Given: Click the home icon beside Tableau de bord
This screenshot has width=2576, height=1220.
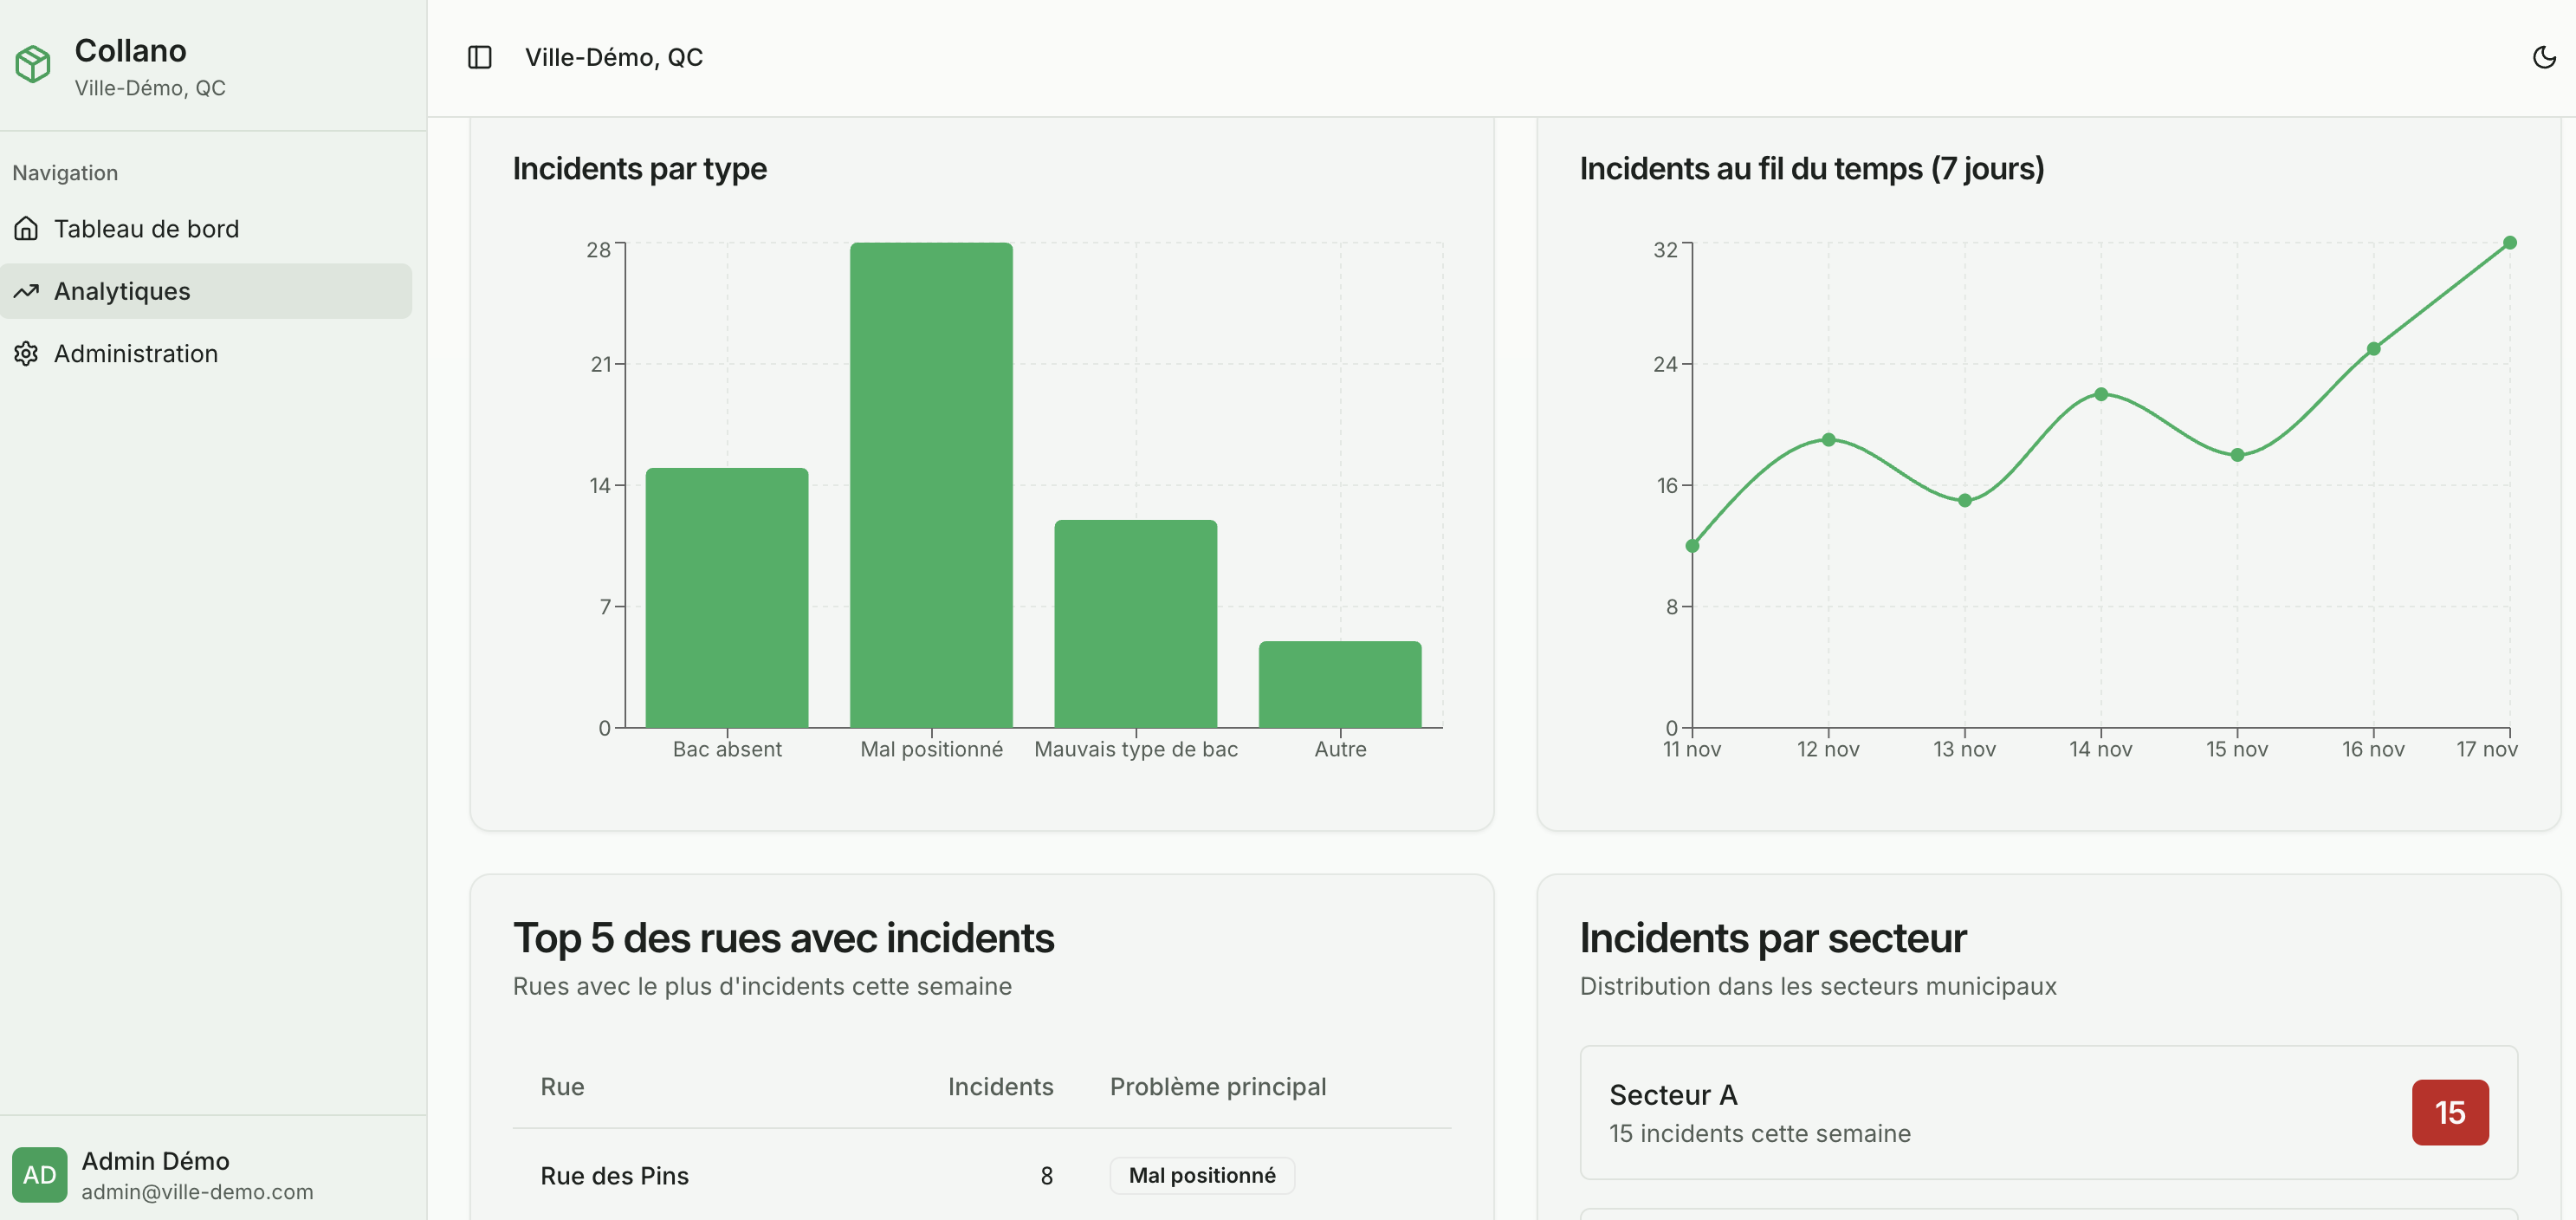Looking at the screenshot, I should click(26, 228).
